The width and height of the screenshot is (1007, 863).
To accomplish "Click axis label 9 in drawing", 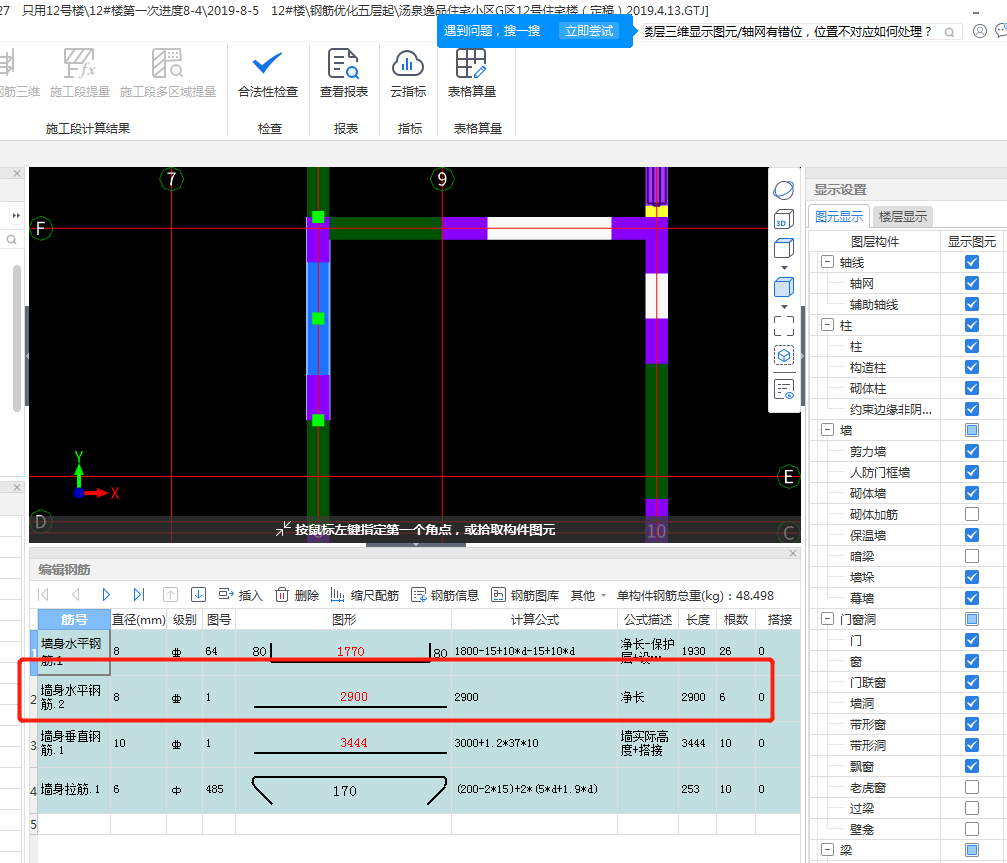I will pos(442,179).
